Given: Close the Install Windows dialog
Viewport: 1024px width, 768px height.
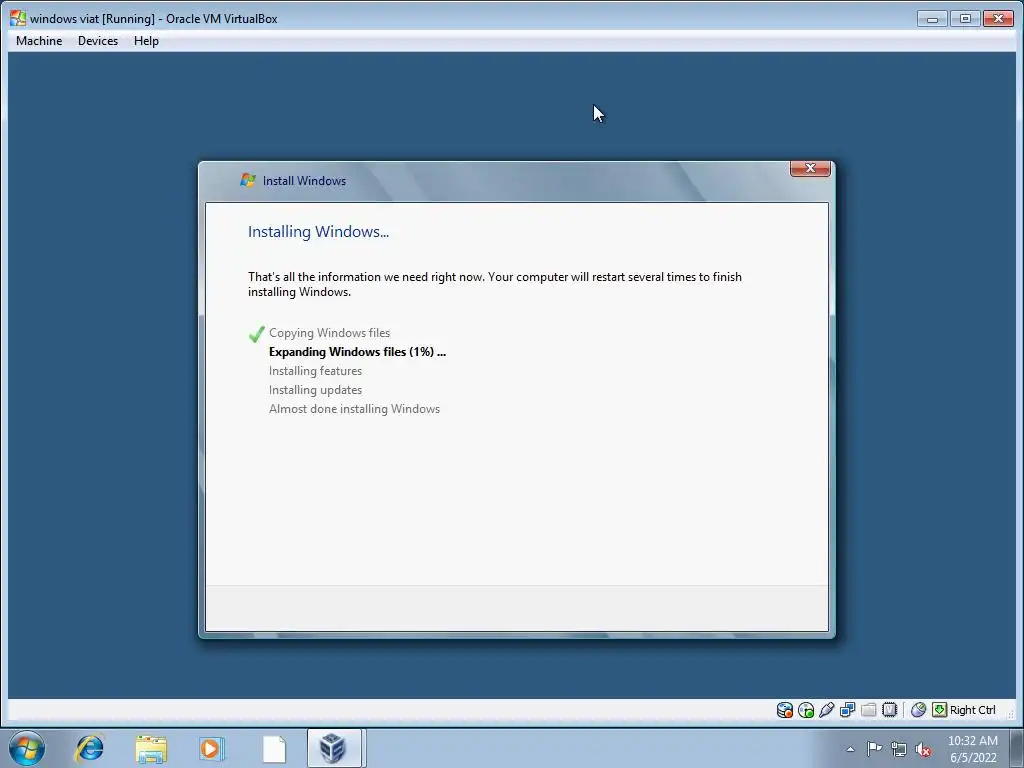Looking at the screenshot, I should click(810, 168).
